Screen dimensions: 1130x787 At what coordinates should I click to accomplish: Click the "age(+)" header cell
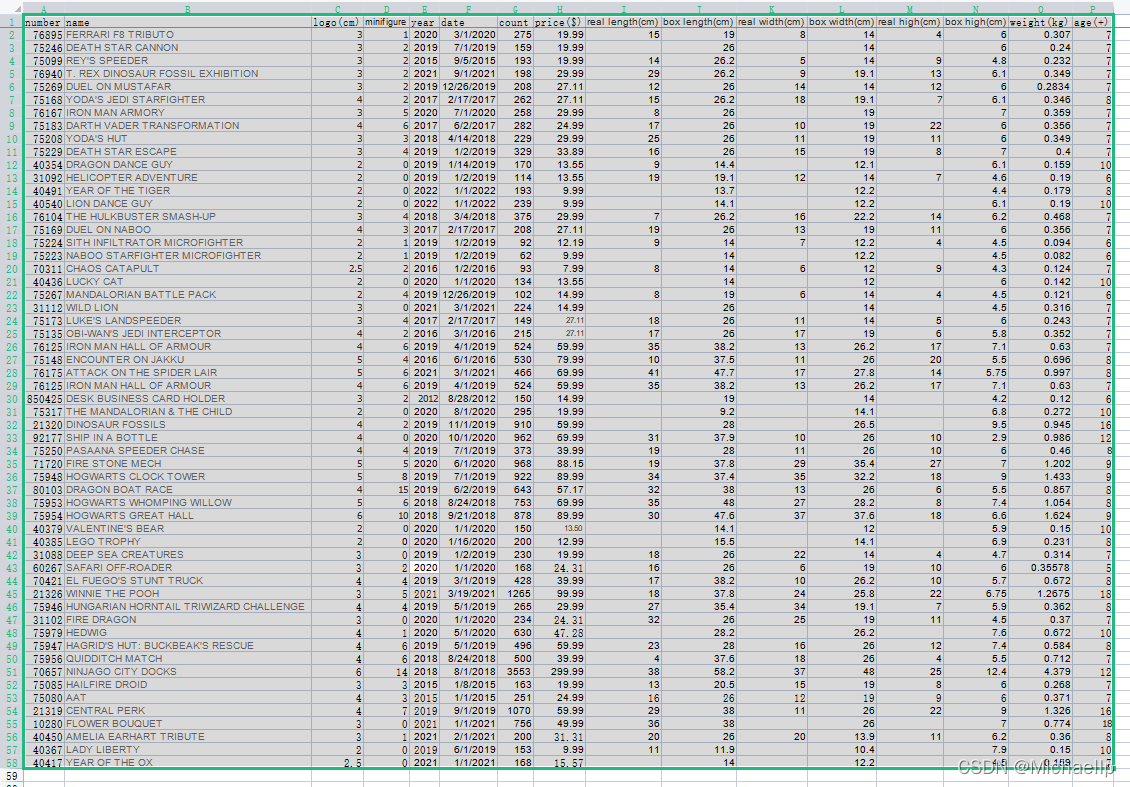tap(1092, 22)
